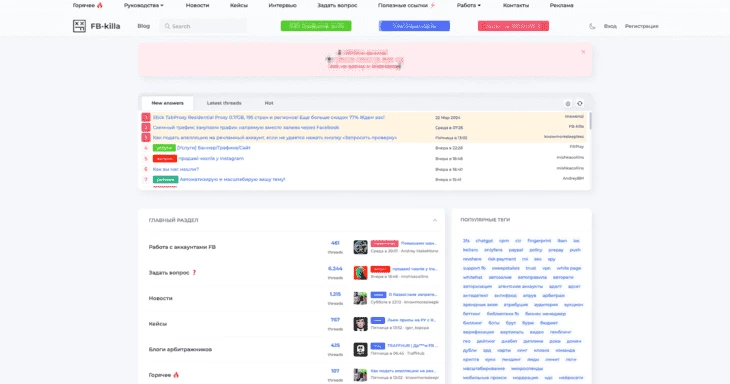This screenshot has width=730, height=384.
Task: Click the Регистрация link
Action: point(642,27)
